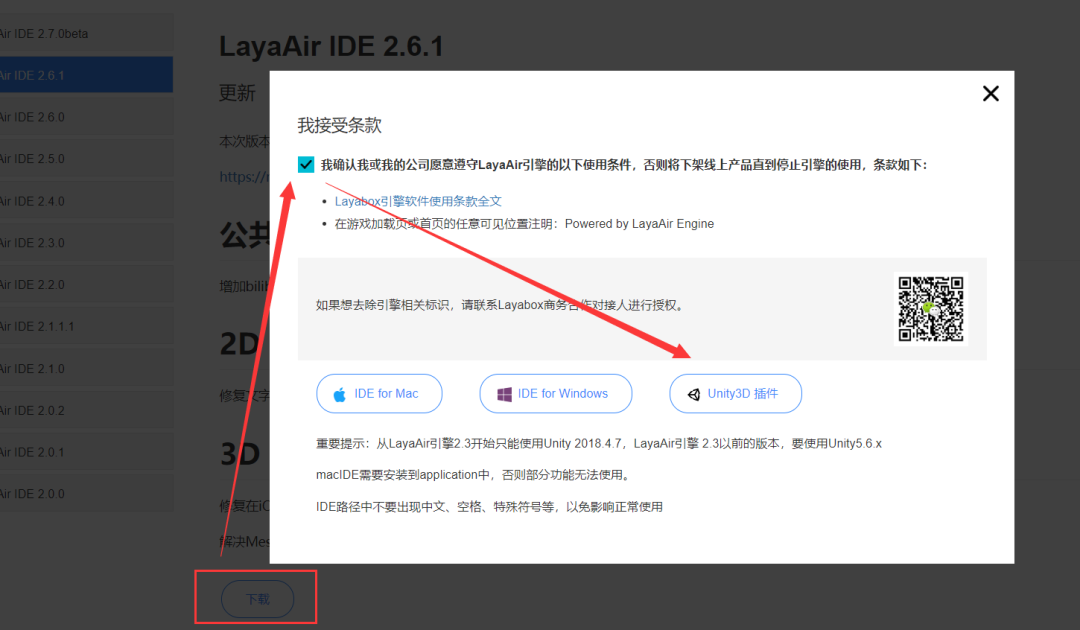The image size is (1080, 630).
Task: Click the IDE路径 warning line
Action: pos(489,507)
